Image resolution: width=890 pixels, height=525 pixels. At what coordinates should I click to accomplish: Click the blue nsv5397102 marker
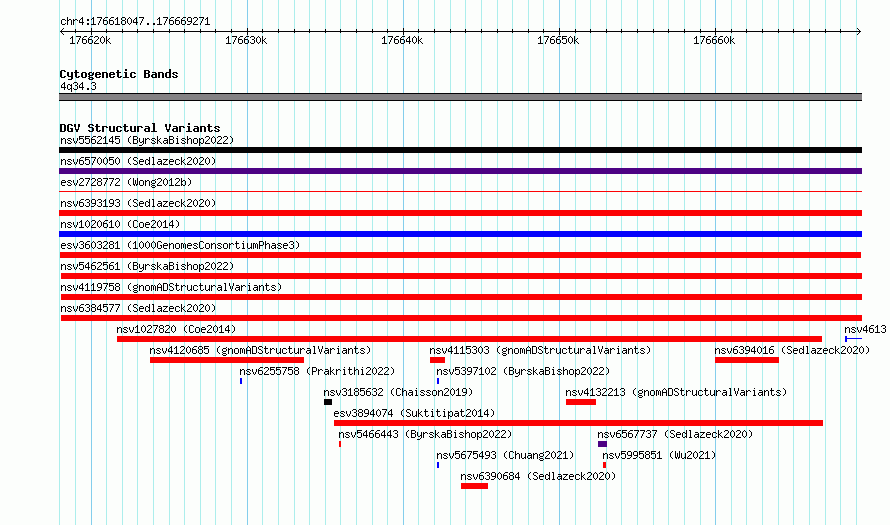(438, 381)
